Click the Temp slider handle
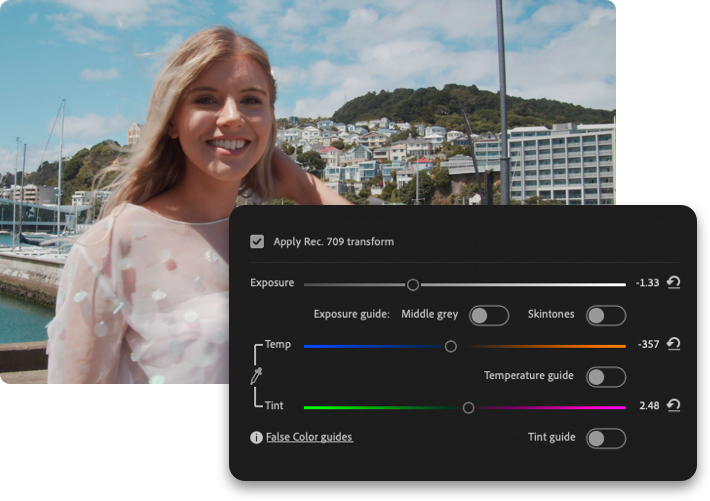The height and width of the screenshot is (501, 710). click(x=450, y=346)
